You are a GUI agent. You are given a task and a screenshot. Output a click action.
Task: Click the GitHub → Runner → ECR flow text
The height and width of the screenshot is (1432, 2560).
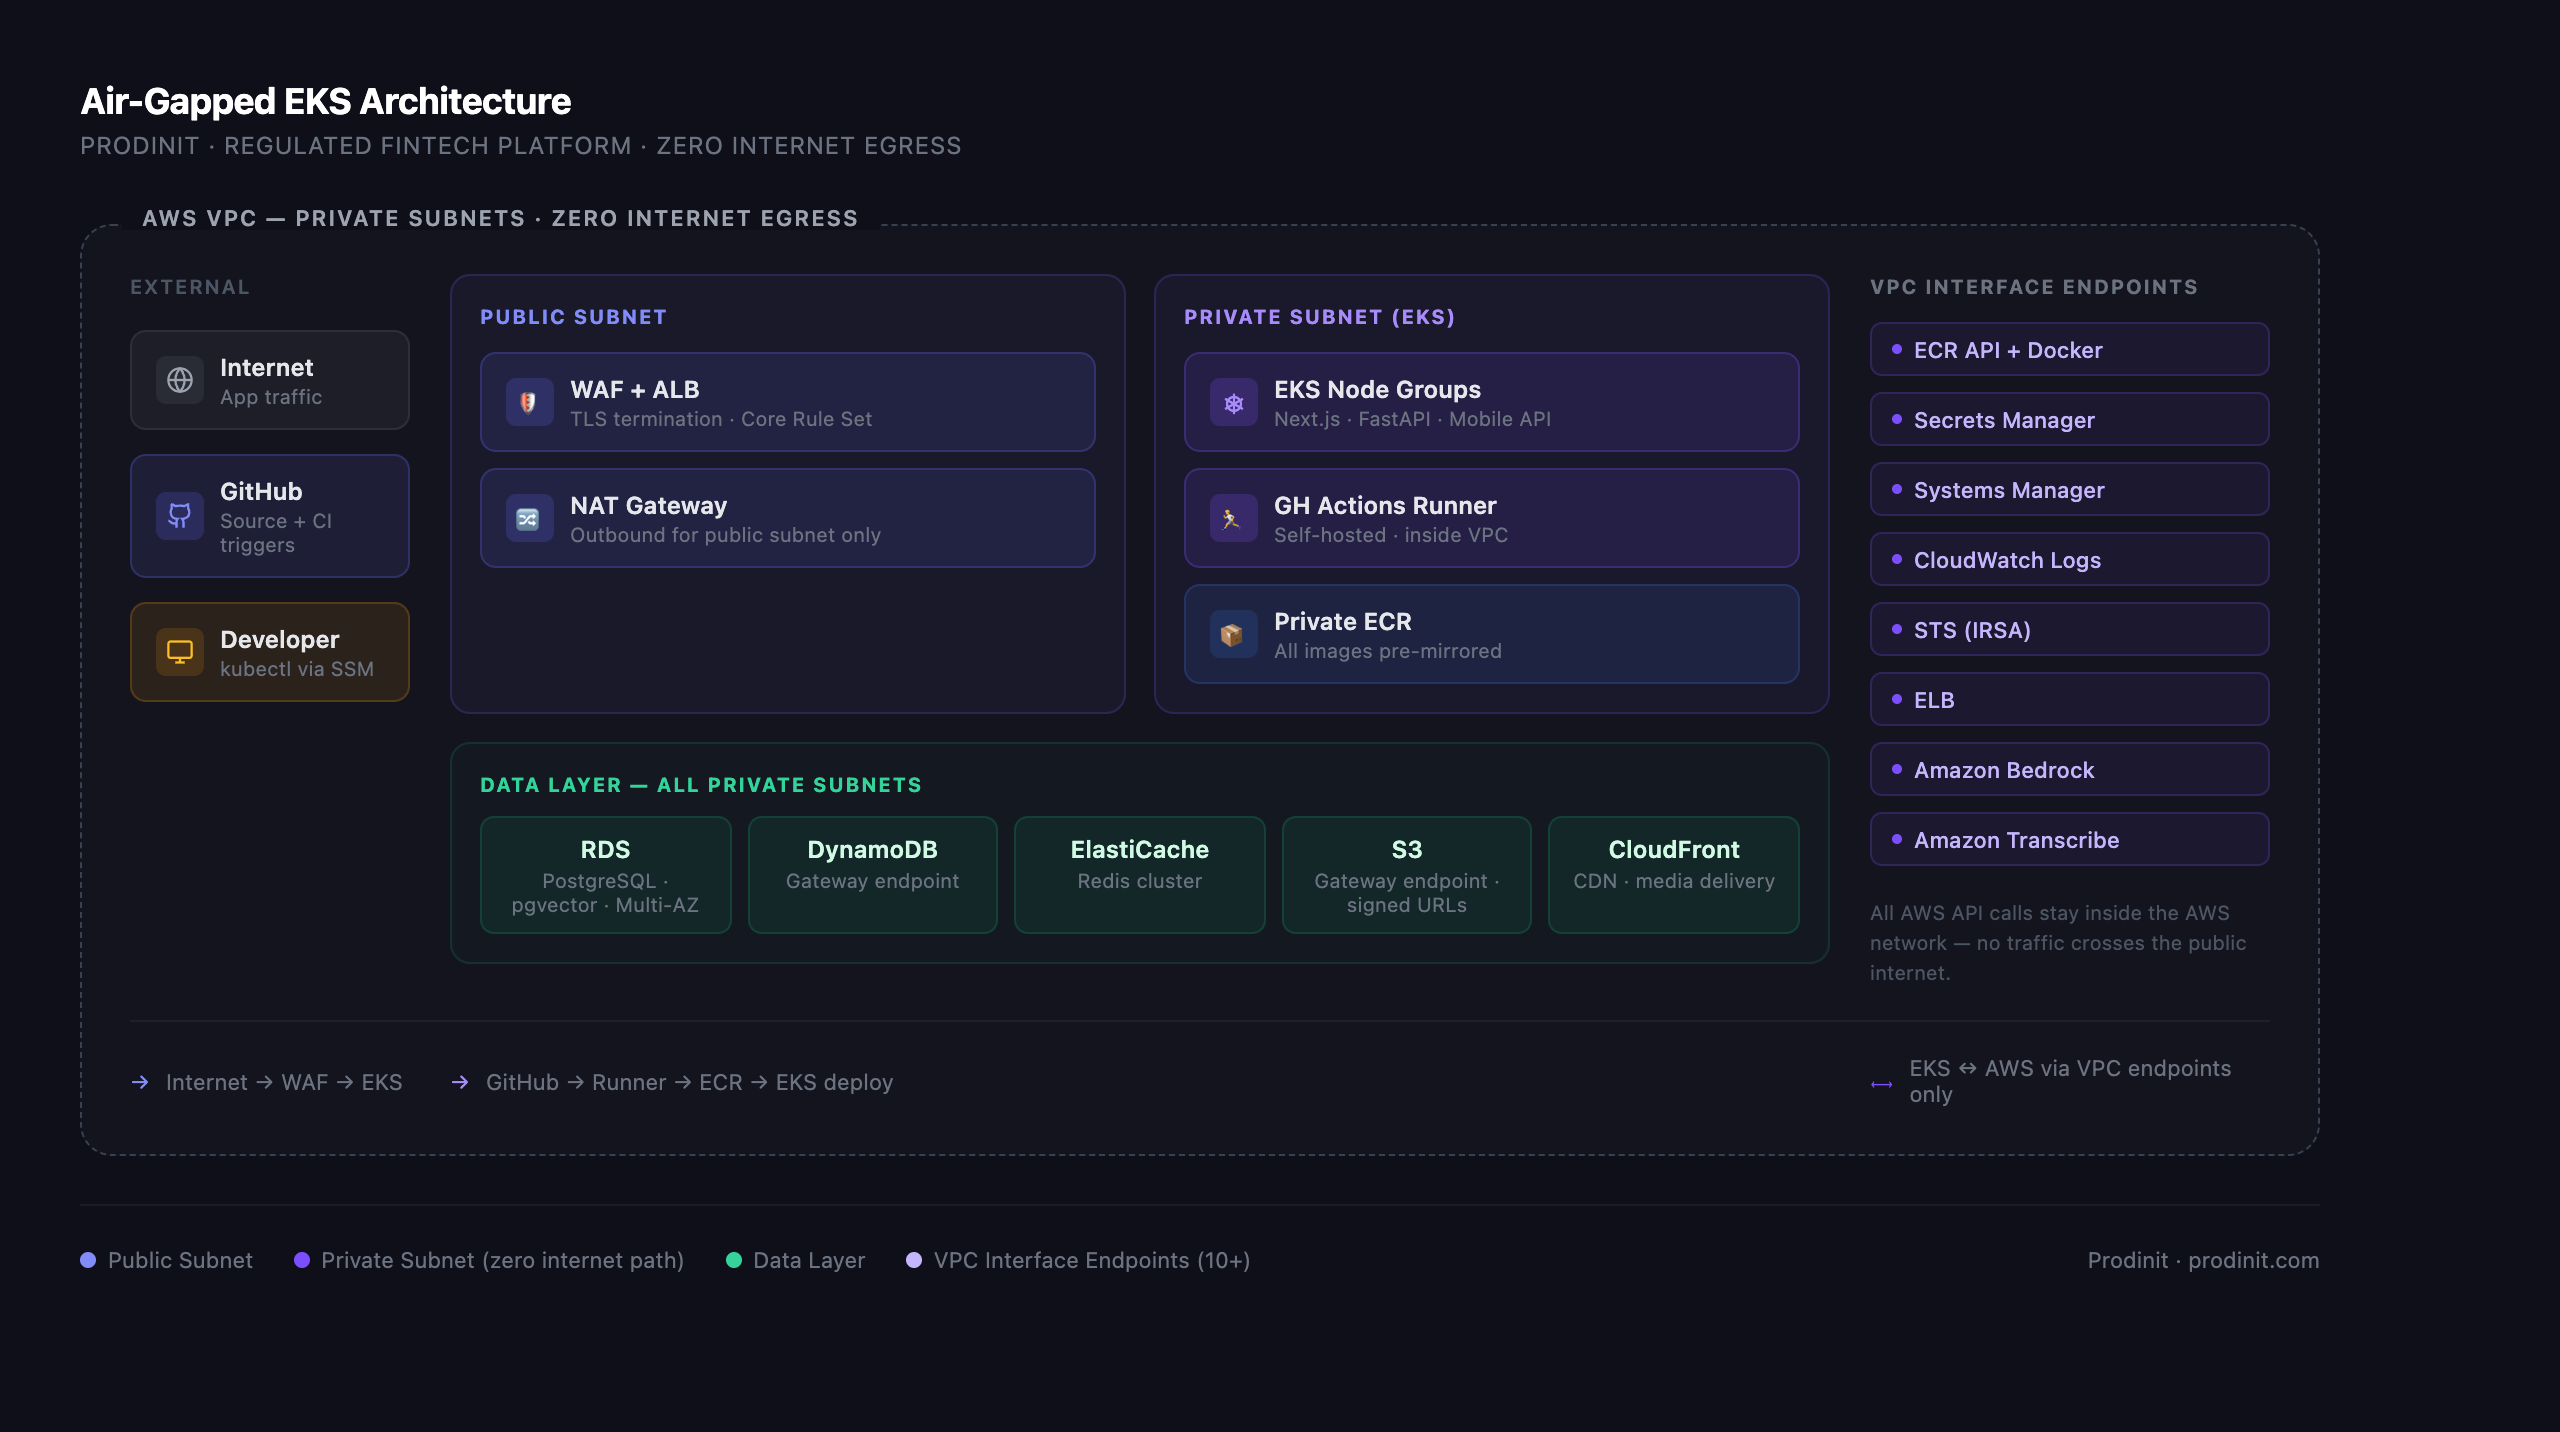690,1082
